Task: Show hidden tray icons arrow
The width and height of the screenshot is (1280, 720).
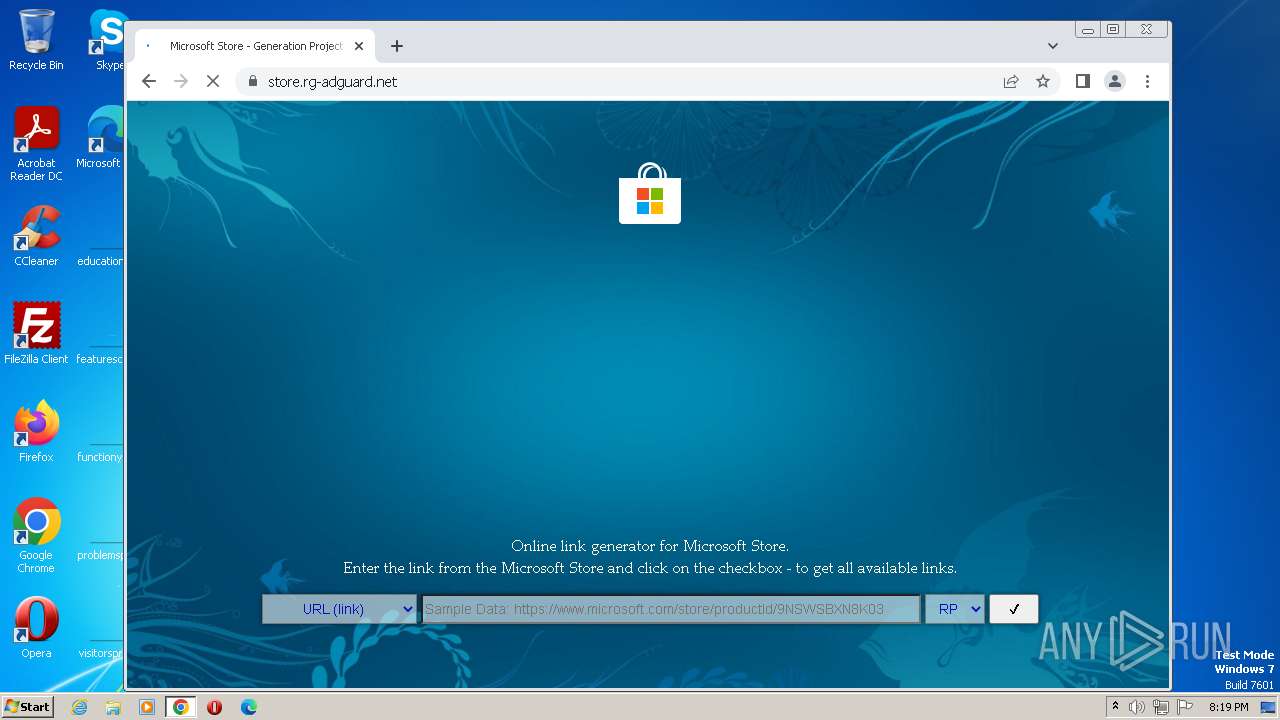Action: [1115, 706]
